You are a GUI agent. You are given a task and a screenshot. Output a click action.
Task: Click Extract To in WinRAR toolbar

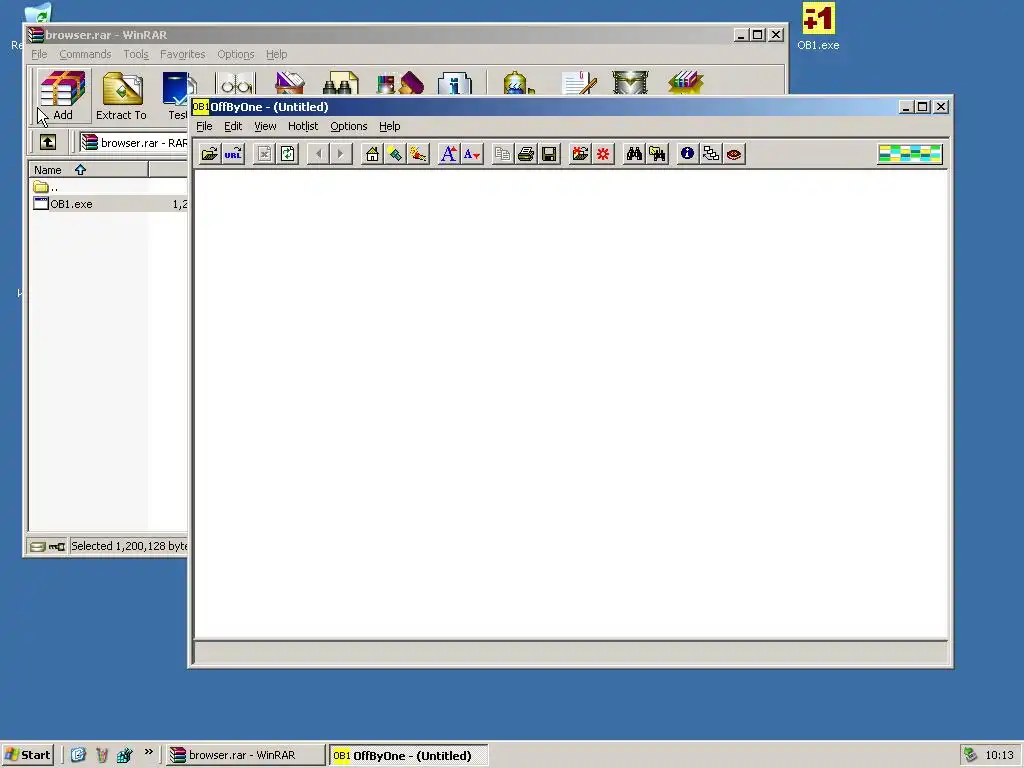121,96
